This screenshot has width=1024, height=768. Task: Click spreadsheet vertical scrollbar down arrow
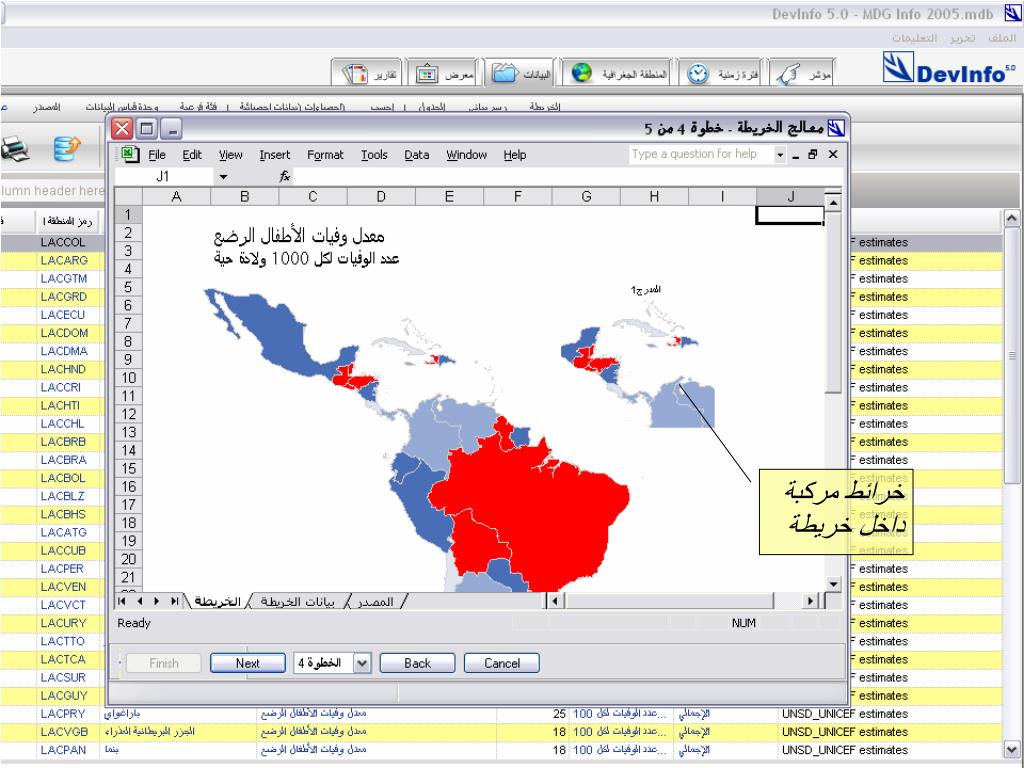(x=833, y=584)
